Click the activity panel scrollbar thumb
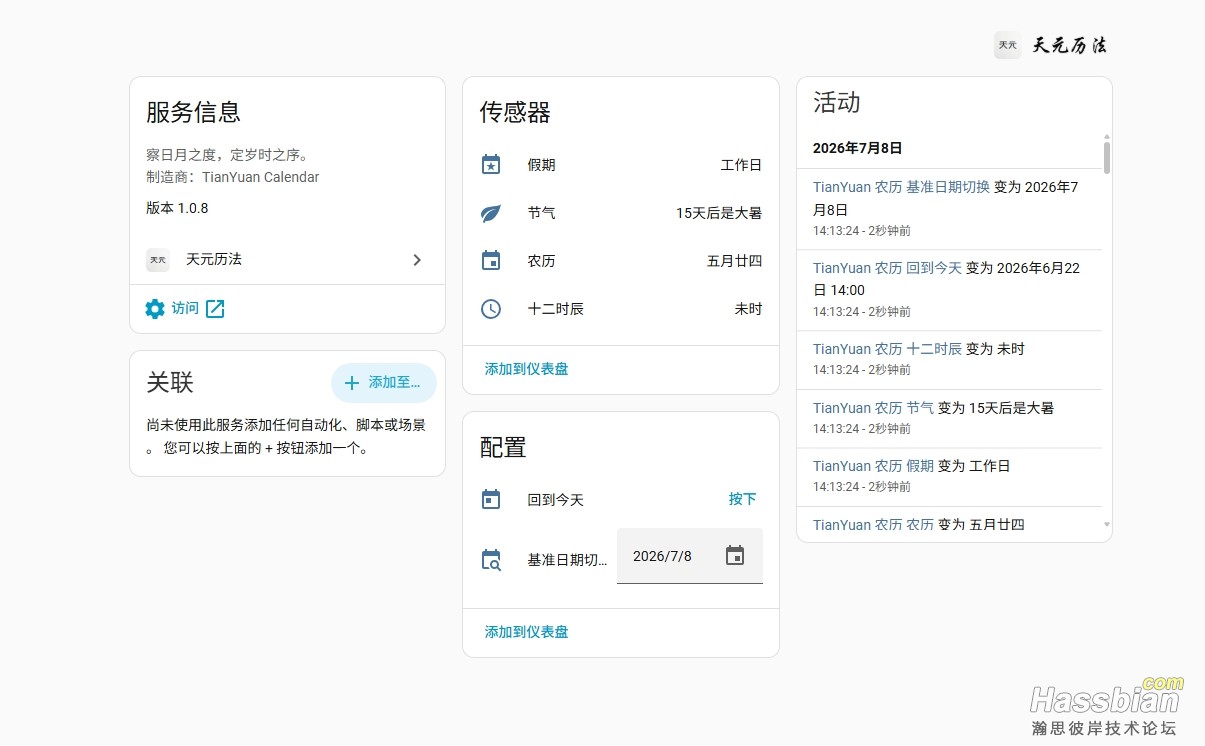This screenshot has width=1205, height=746. tap(1107, 158)
